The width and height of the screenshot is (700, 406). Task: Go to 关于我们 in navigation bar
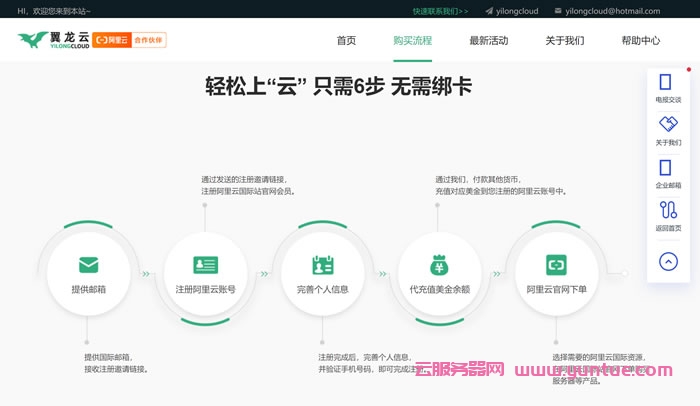(565, 41)
